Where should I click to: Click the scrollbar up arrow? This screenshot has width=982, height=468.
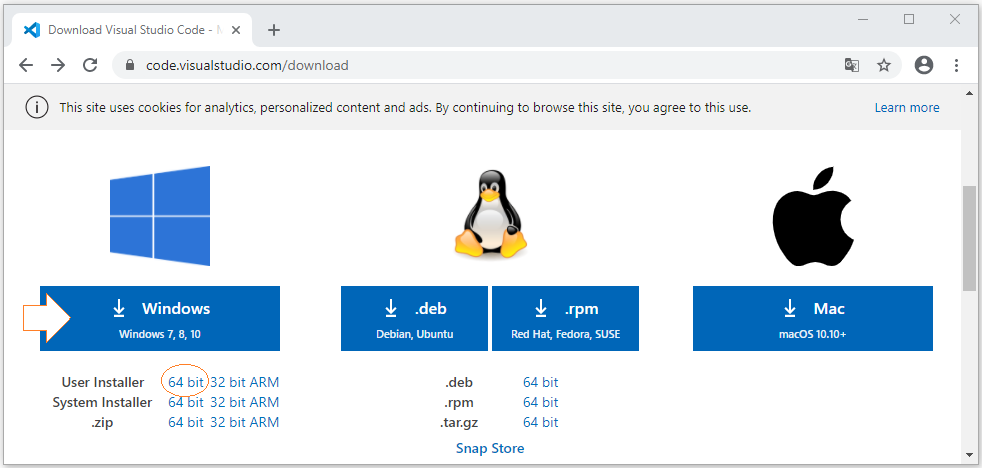click(969, 93)
